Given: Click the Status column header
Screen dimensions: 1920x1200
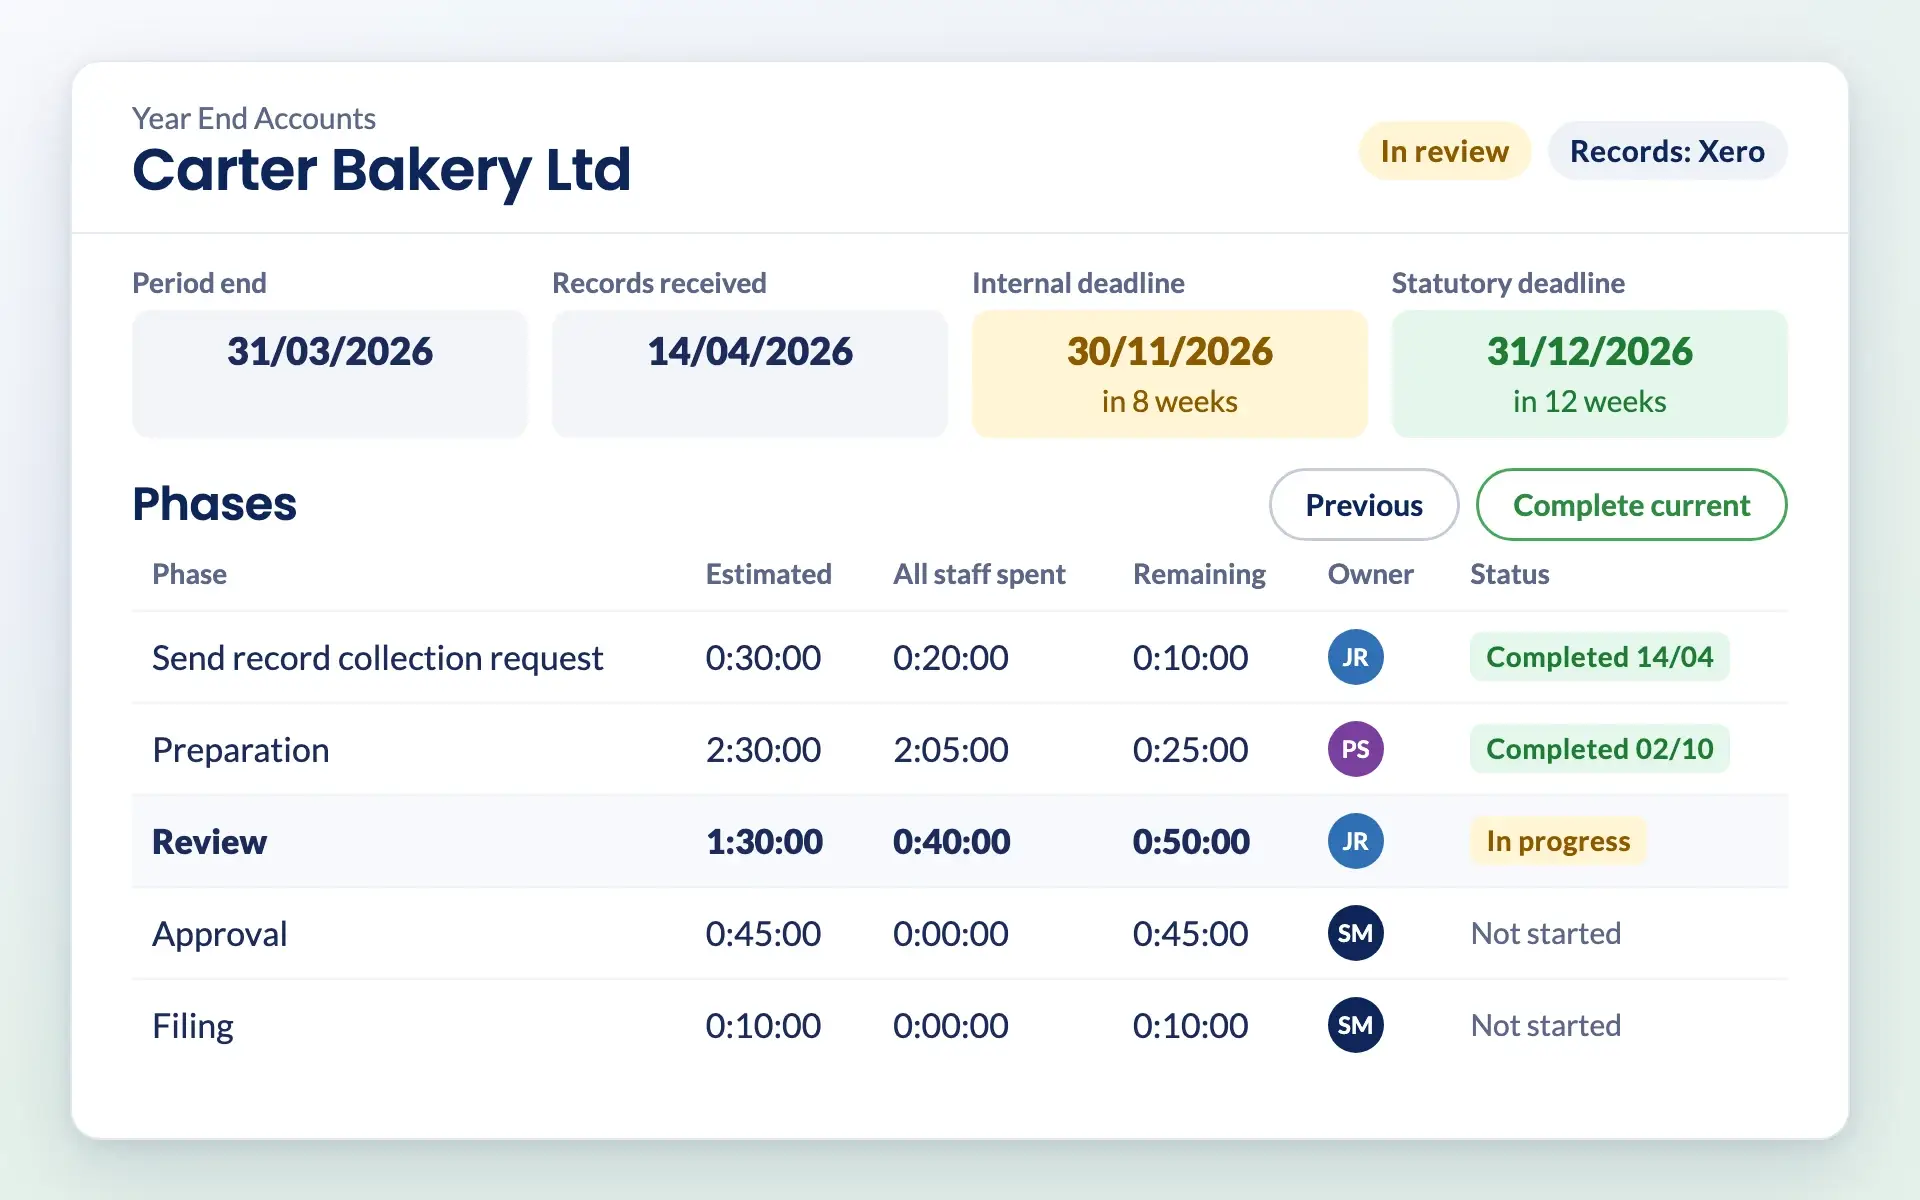Looking at the screenshot, I should click(1509, 574).
